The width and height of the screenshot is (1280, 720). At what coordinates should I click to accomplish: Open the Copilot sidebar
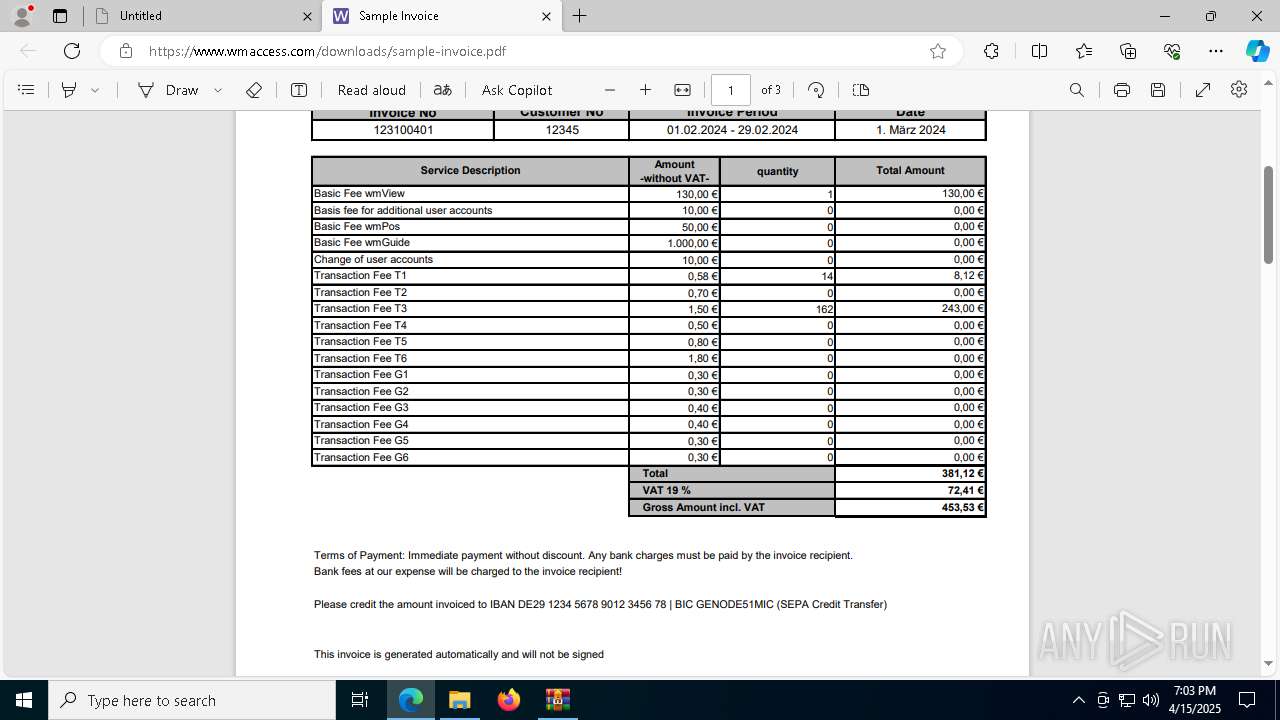tap(1257, 51)
